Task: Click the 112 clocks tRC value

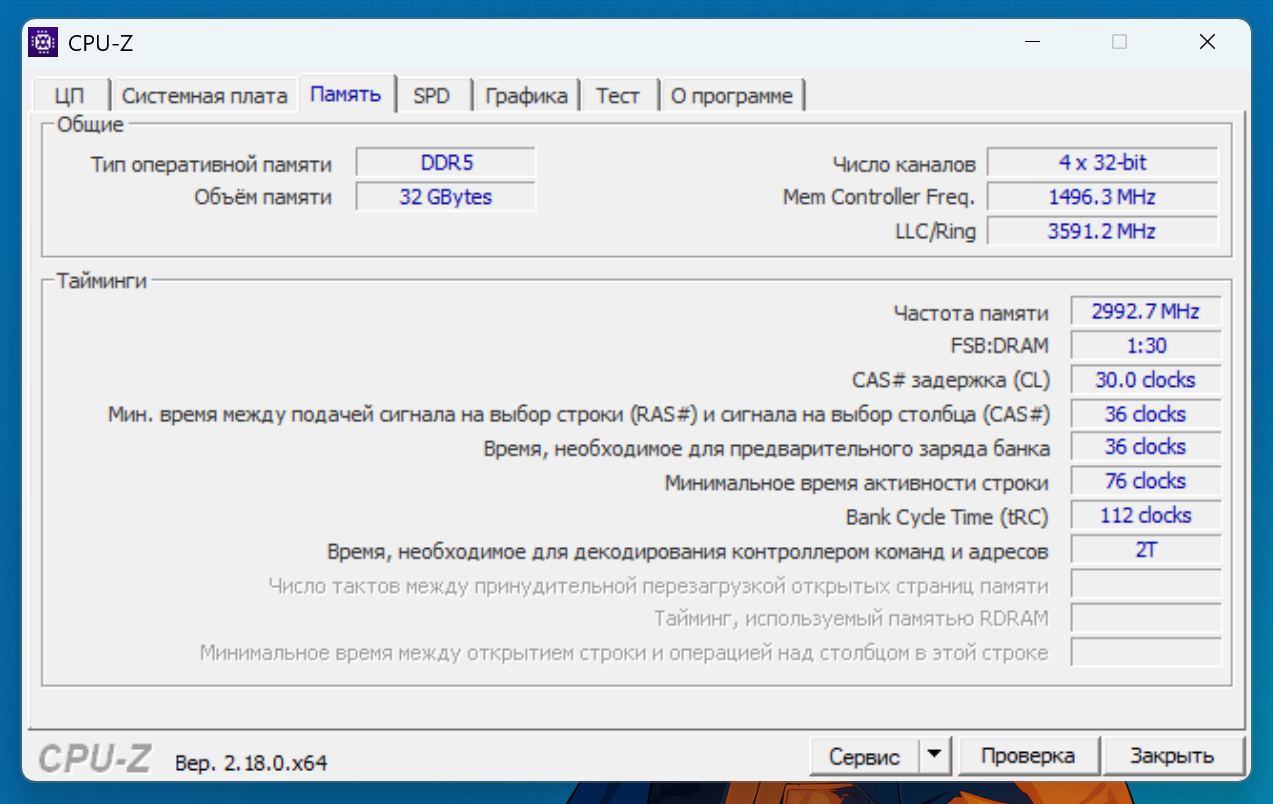Action: (1146, 515)
